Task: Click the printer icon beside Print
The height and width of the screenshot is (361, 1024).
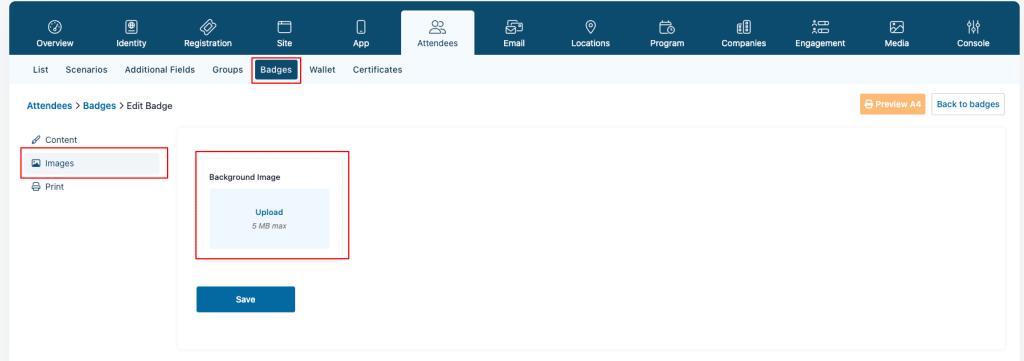Action: click(x=36, y=187)
